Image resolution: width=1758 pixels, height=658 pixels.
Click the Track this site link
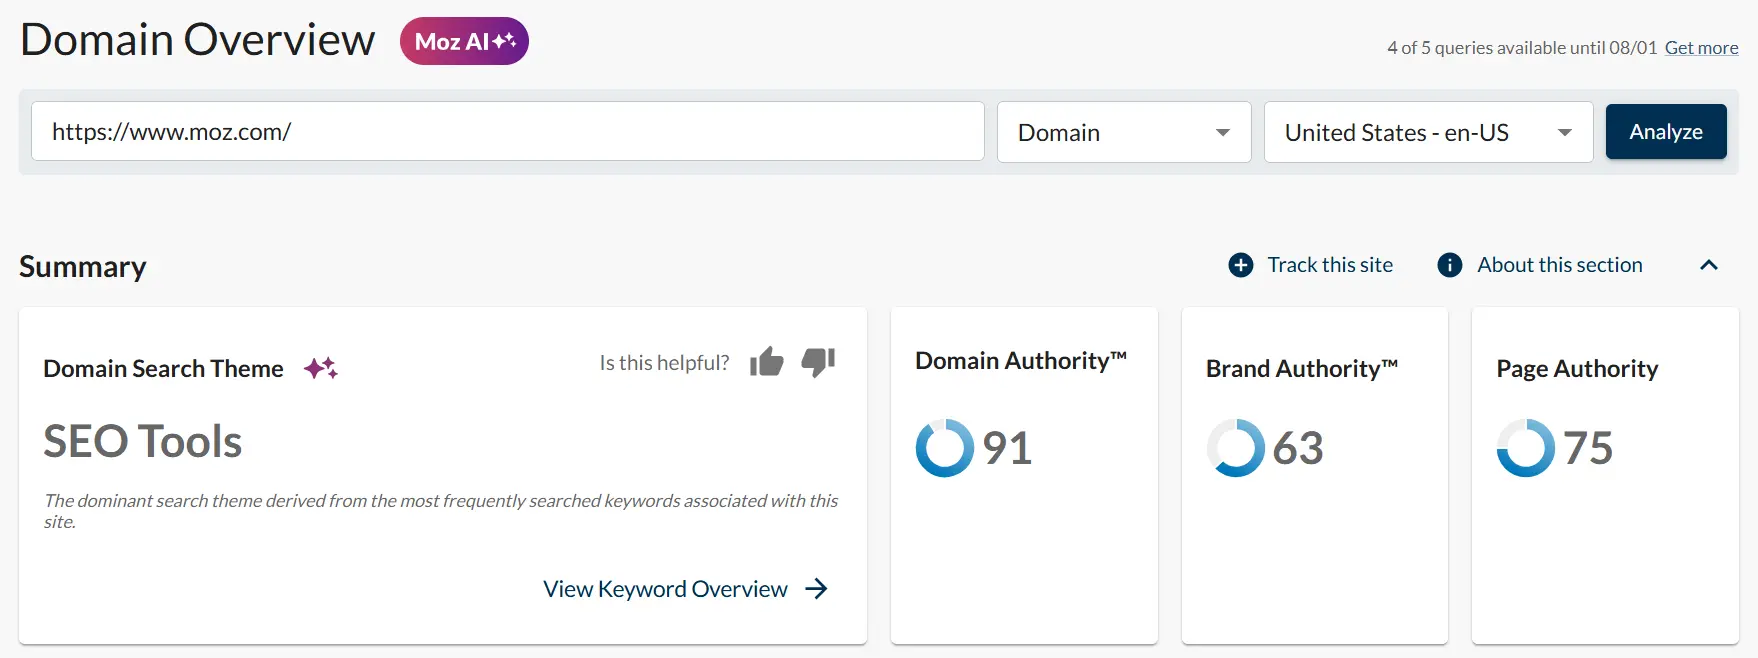click(1330, 265)
